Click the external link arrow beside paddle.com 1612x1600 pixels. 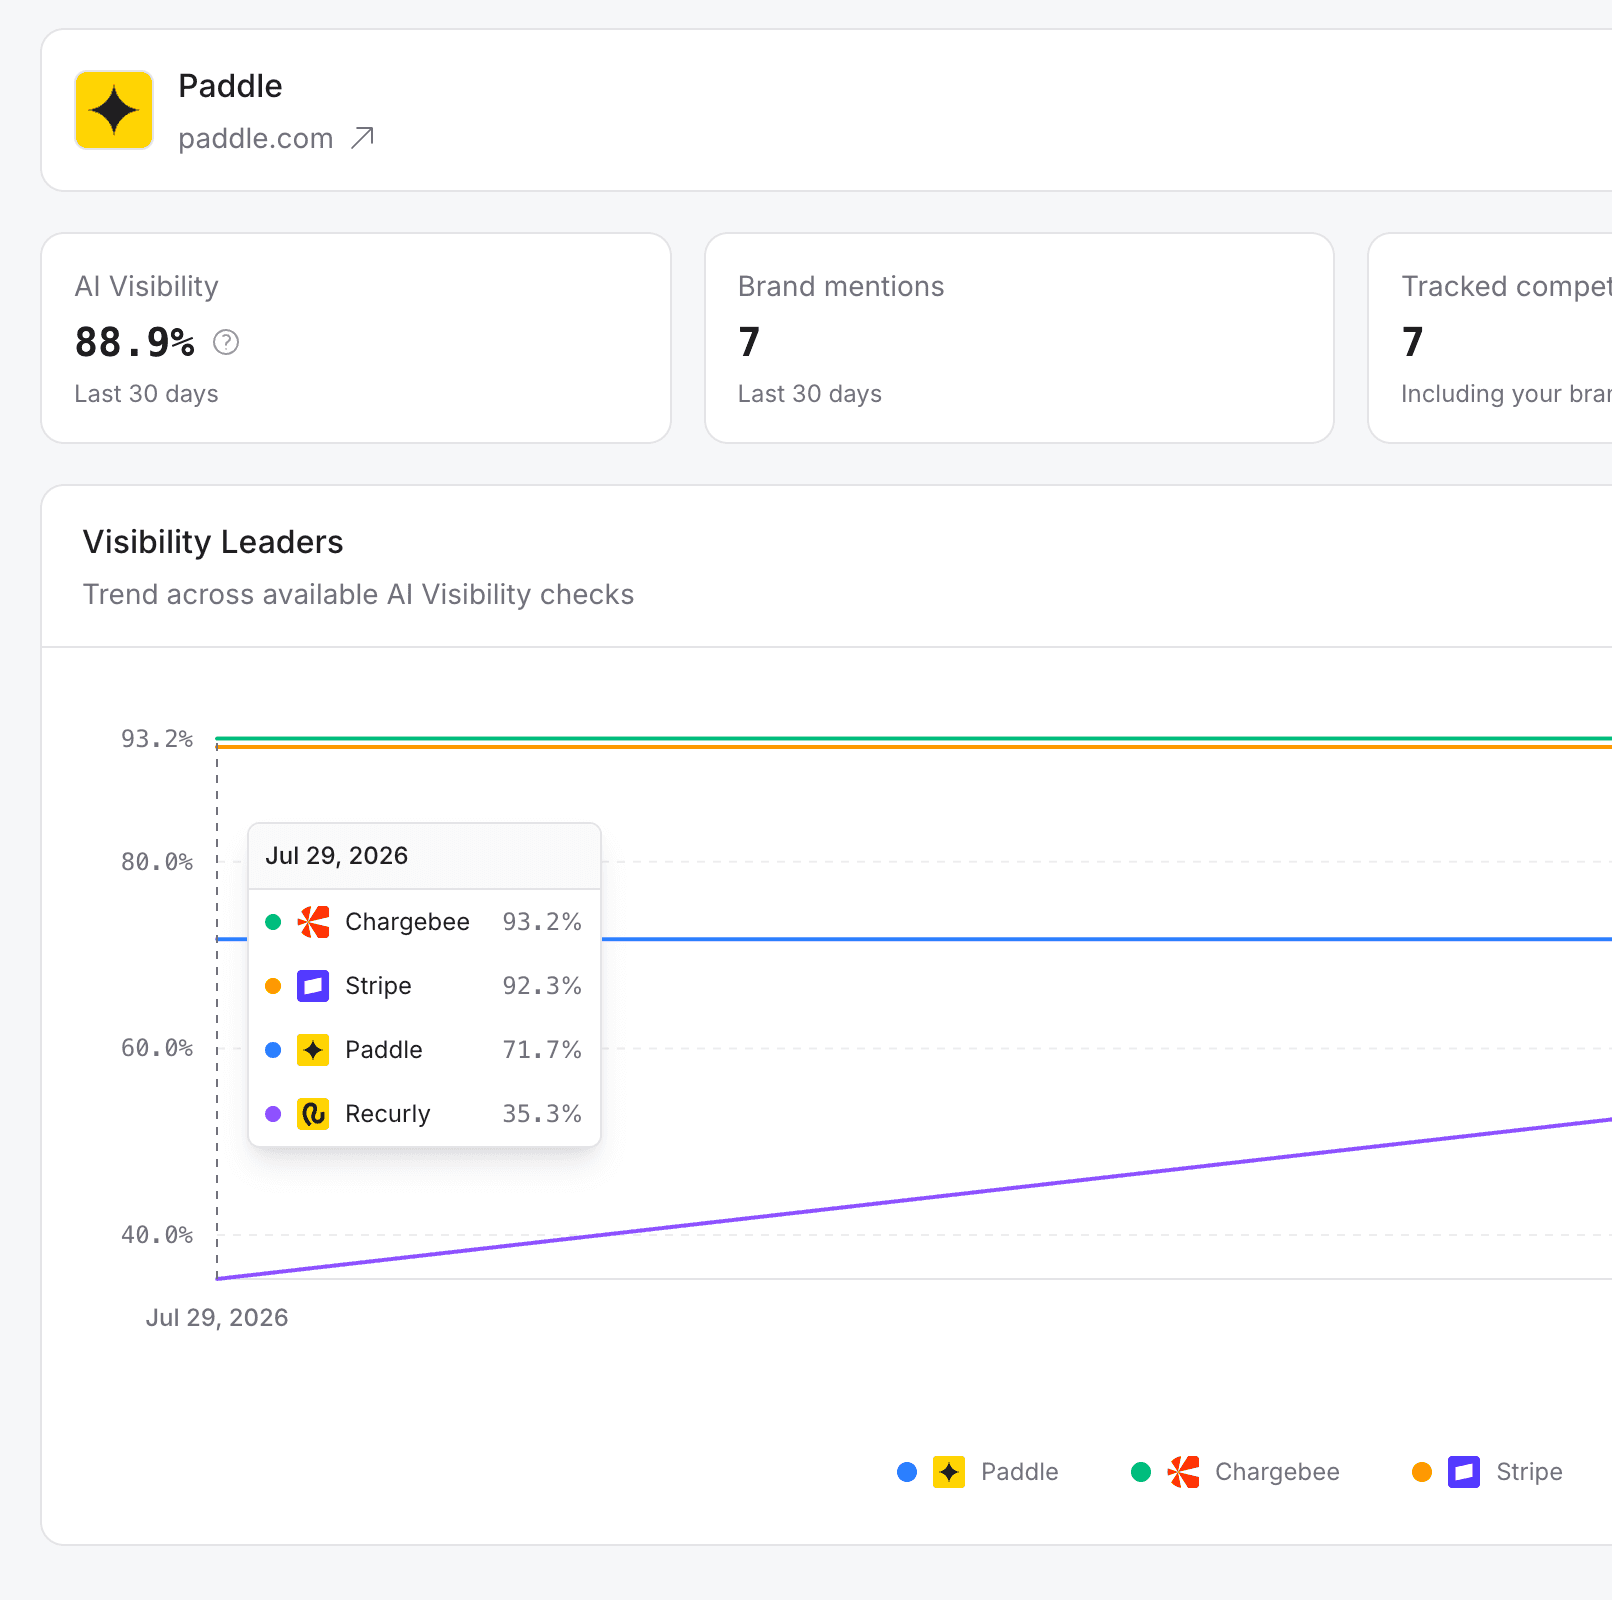pyautogui.click(x=363, y=138)
